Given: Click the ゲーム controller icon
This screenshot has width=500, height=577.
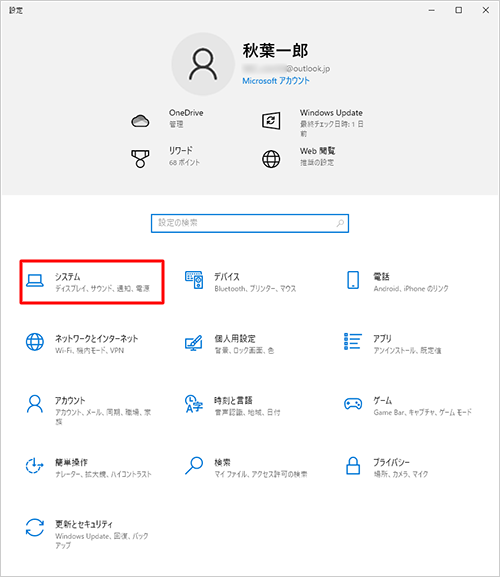Looking at the screenshot, I should click(353, 404).
